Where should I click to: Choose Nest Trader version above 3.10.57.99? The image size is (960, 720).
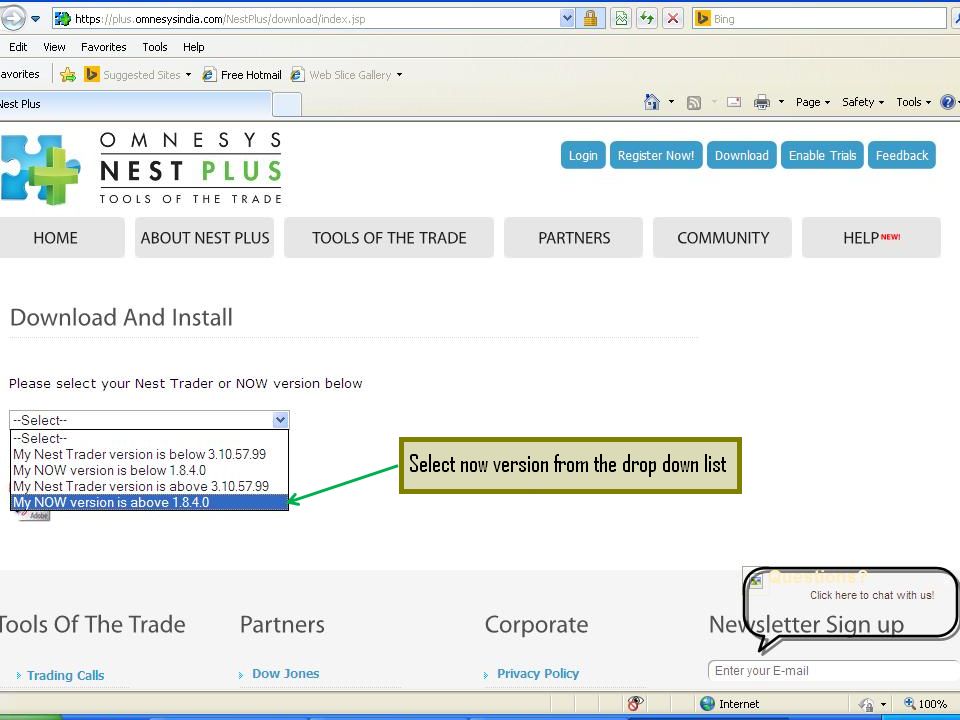click(149, 486)
